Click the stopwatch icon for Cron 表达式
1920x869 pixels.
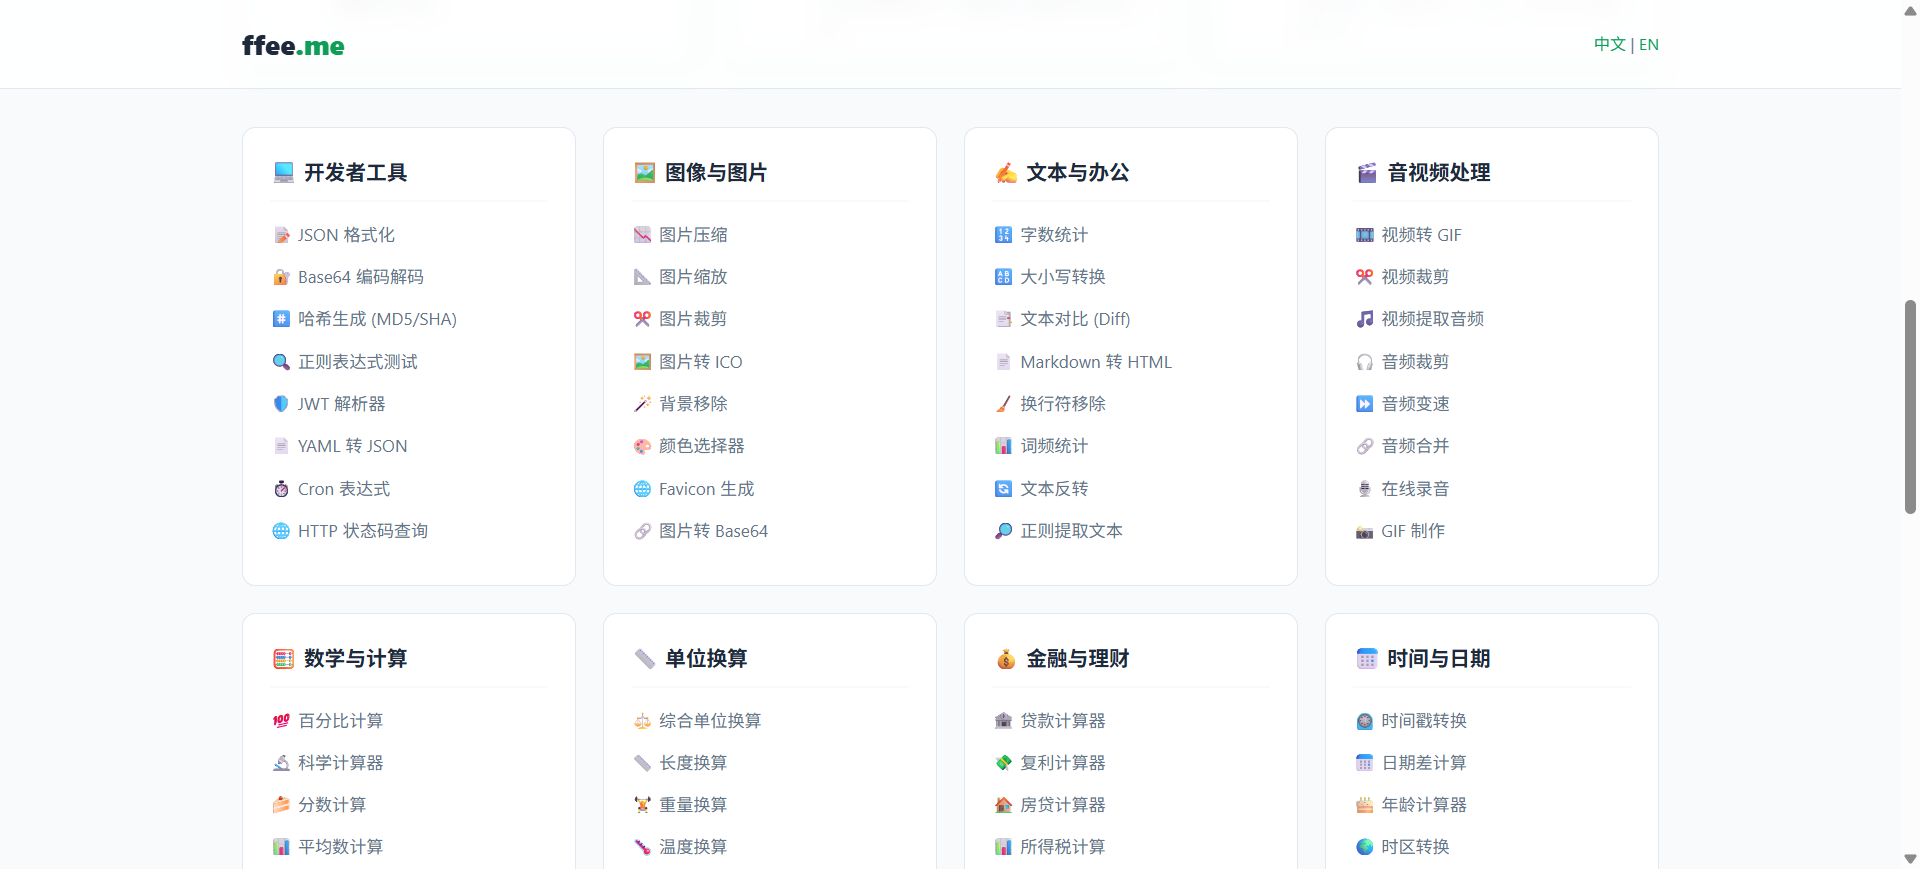(x=282, y=489)
